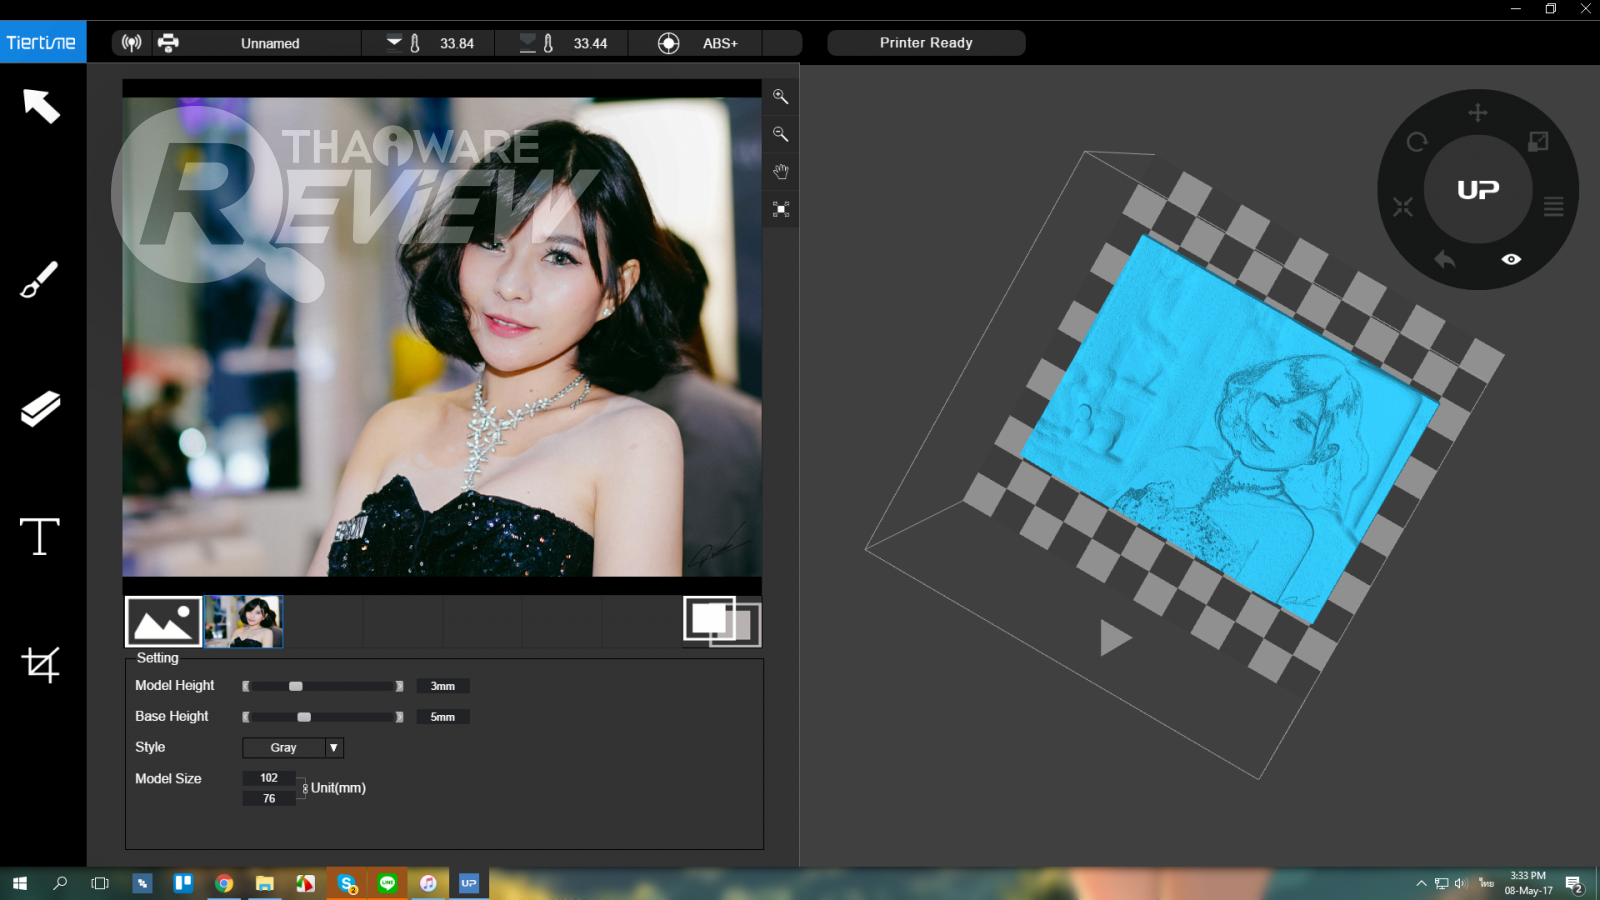Click the overlapping squares button
This screenshot has height=900, width=1600.
[722, 622]
